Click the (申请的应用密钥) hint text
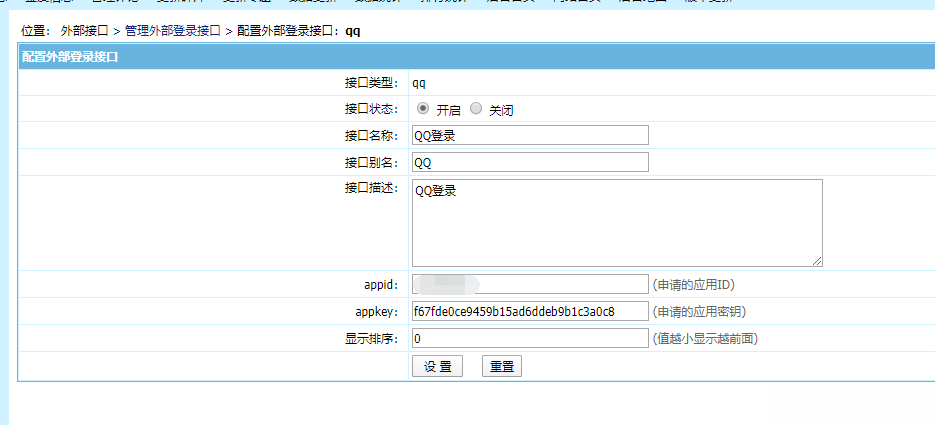This screenshot has width=935, height=425. point(699,312)
